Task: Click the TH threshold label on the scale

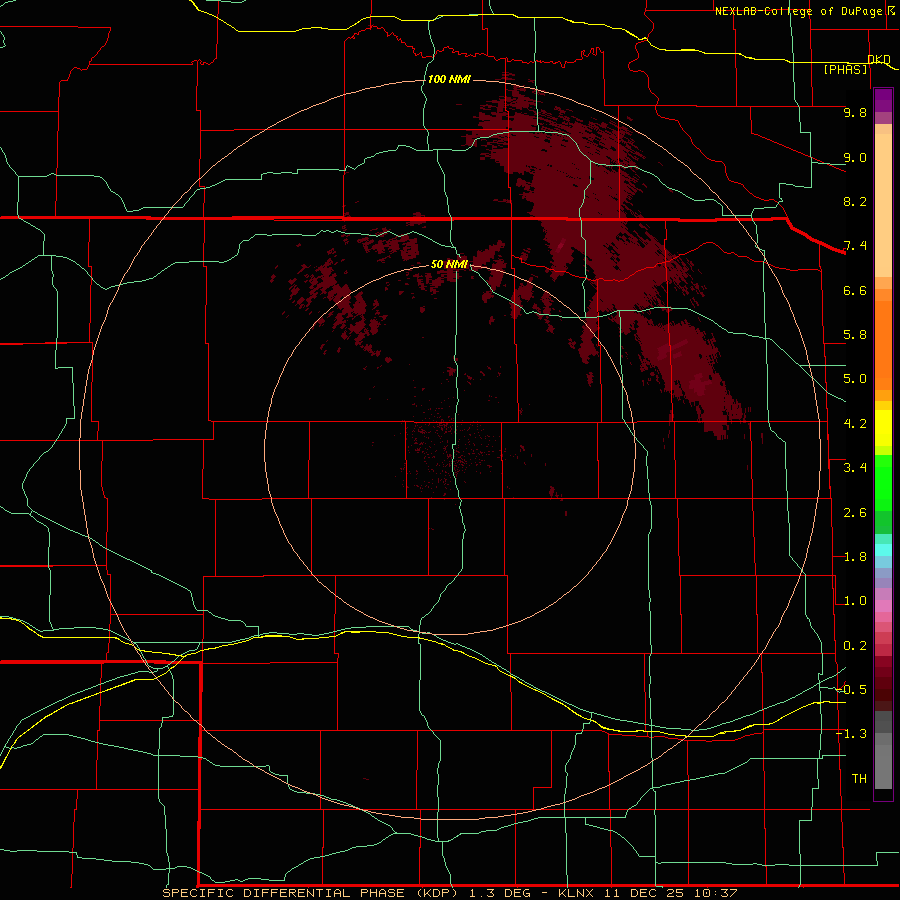Action: pyautogui.click(x=859, y=779)
